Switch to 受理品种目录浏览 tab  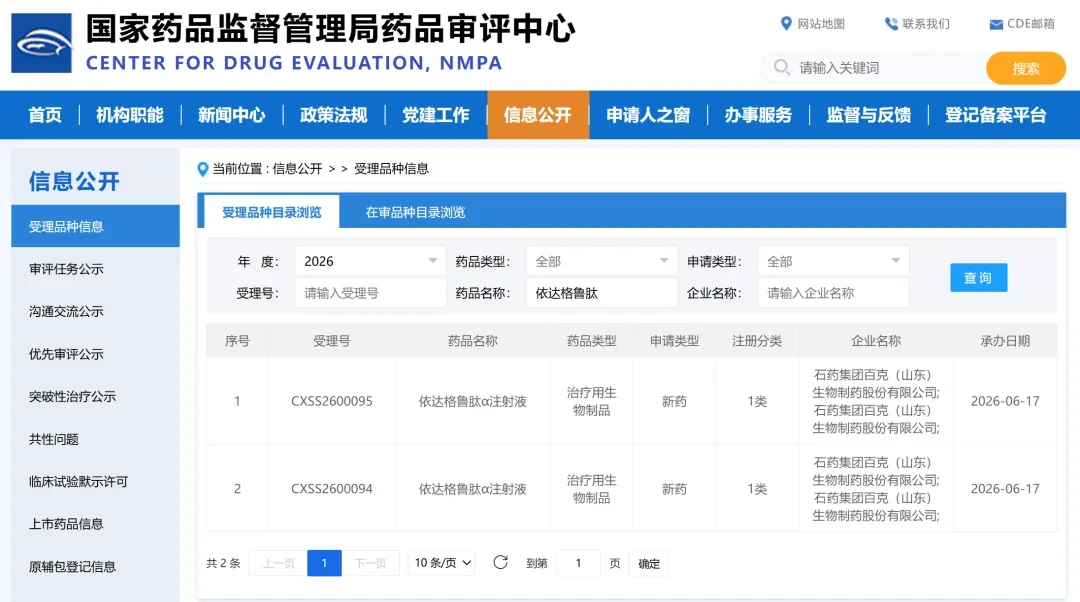[x=271, y=212]
